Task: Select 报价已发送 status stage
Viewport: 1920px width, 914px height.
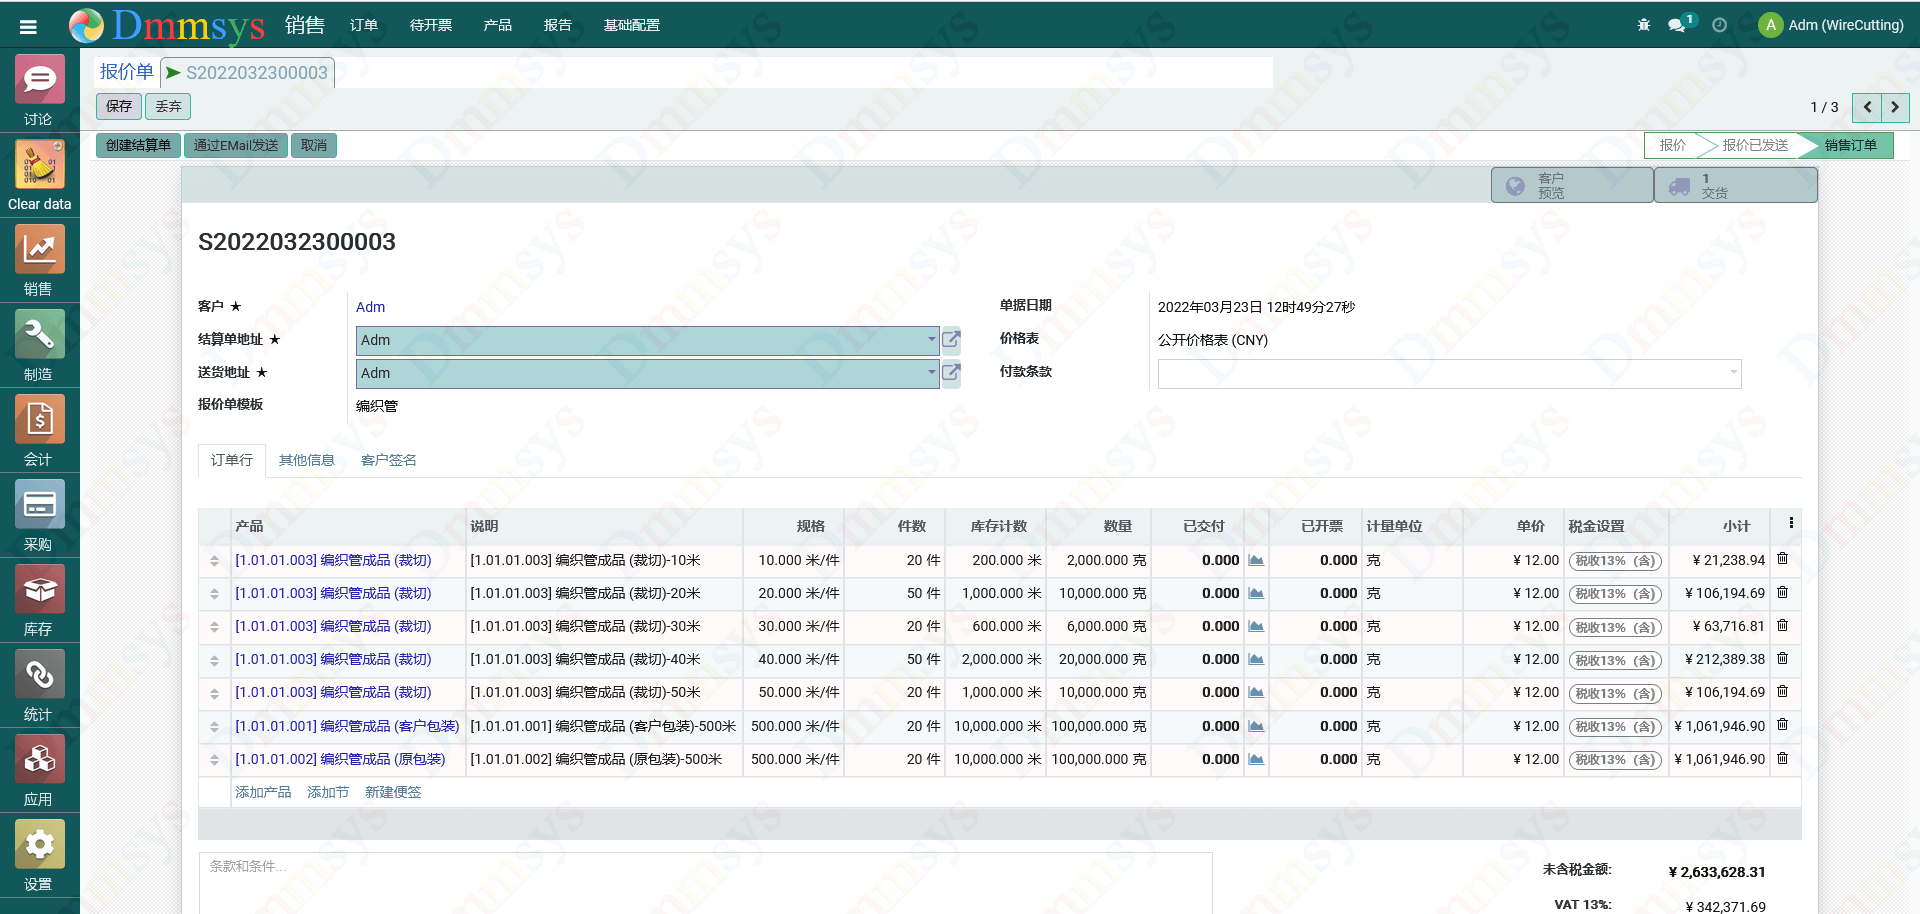Action: [x=1755, y=145]
